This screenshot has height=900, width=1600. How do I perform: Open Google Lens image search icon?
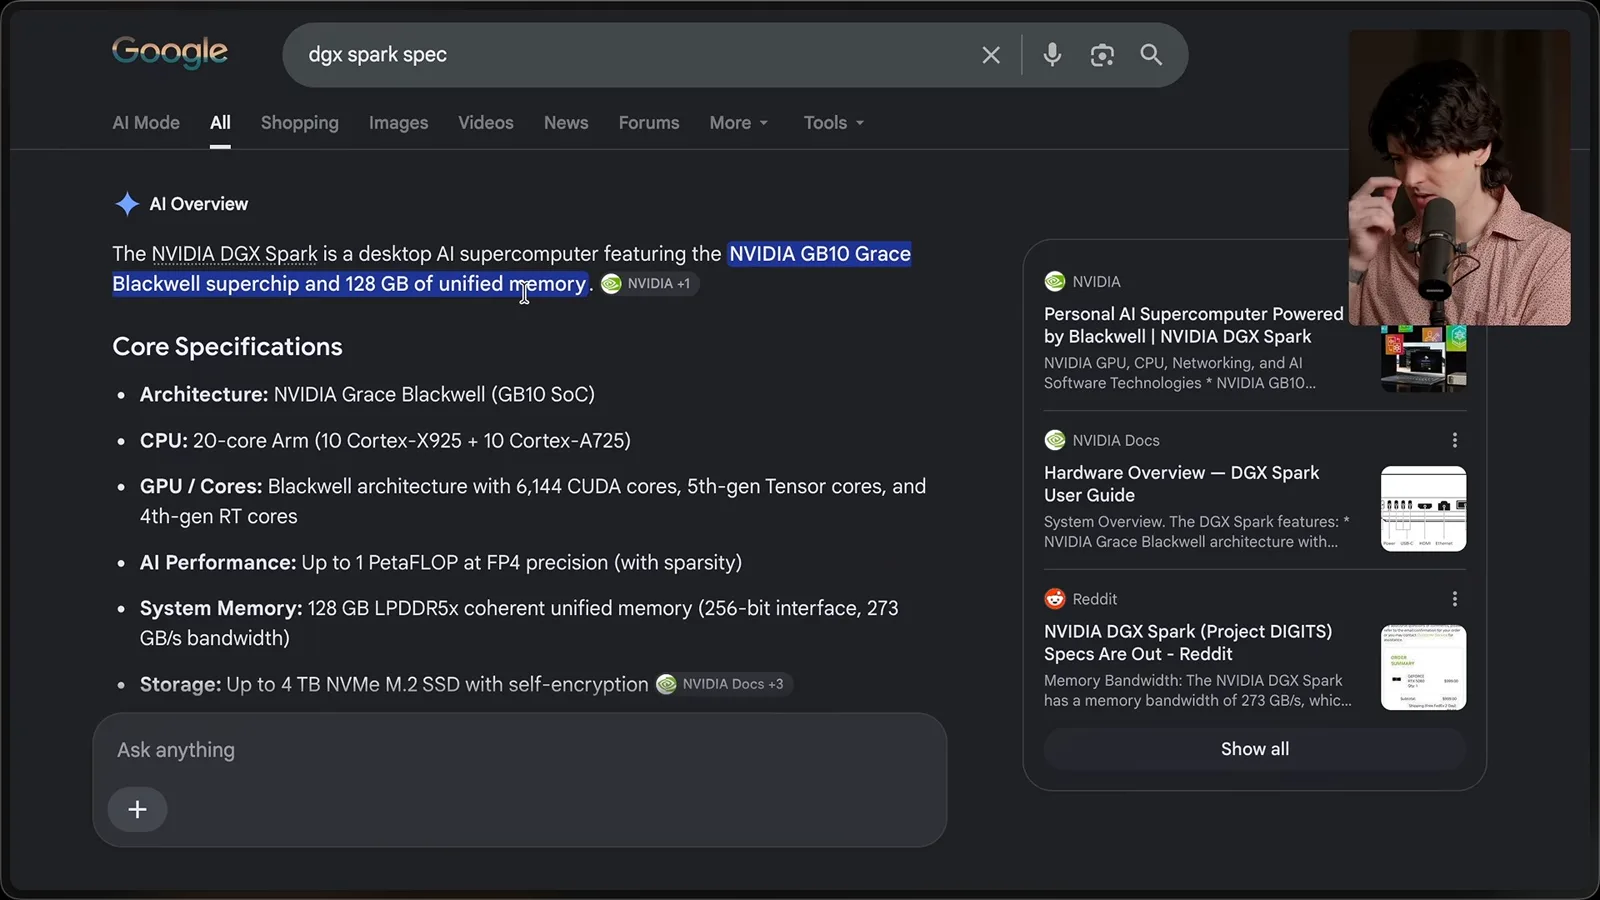point(1102,55)
